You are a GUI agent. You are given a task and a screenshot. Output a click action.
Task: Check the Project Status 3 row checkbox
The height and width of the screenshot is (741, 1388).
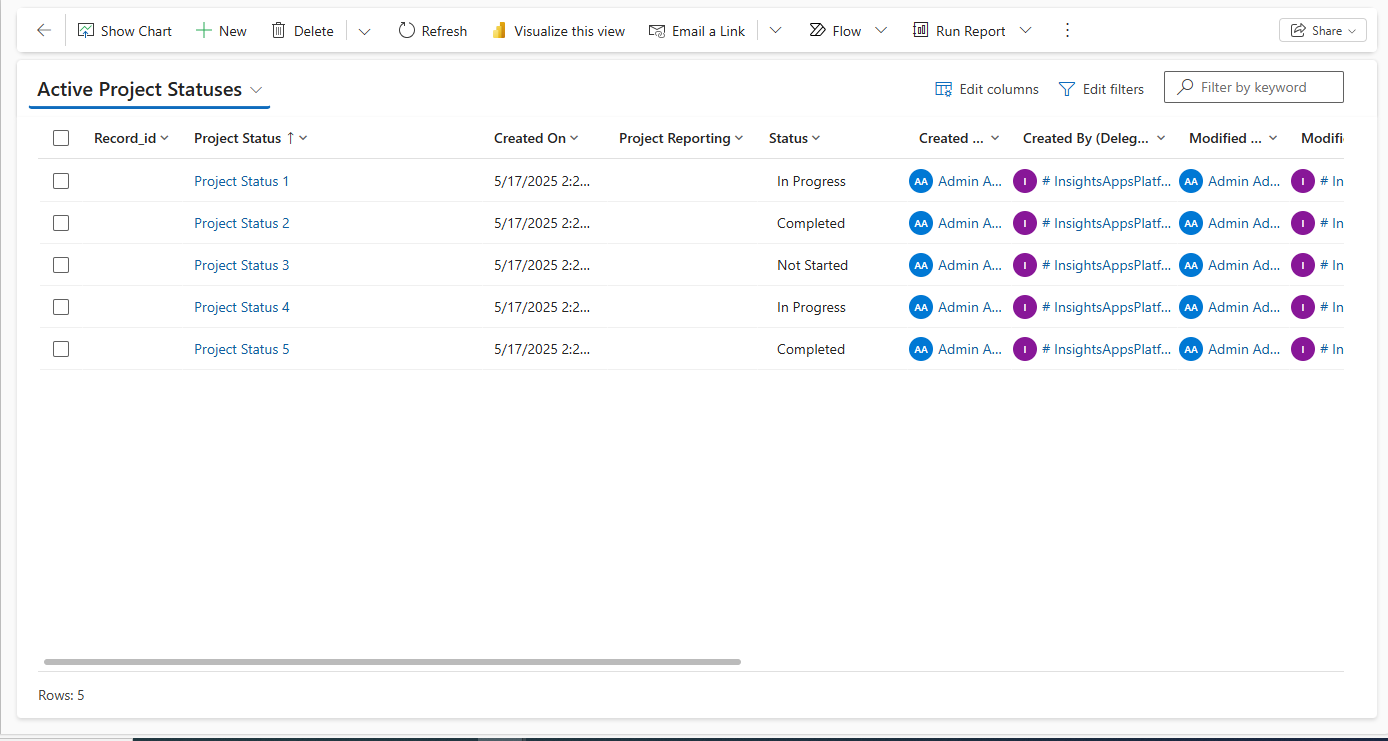pos(61,264)
